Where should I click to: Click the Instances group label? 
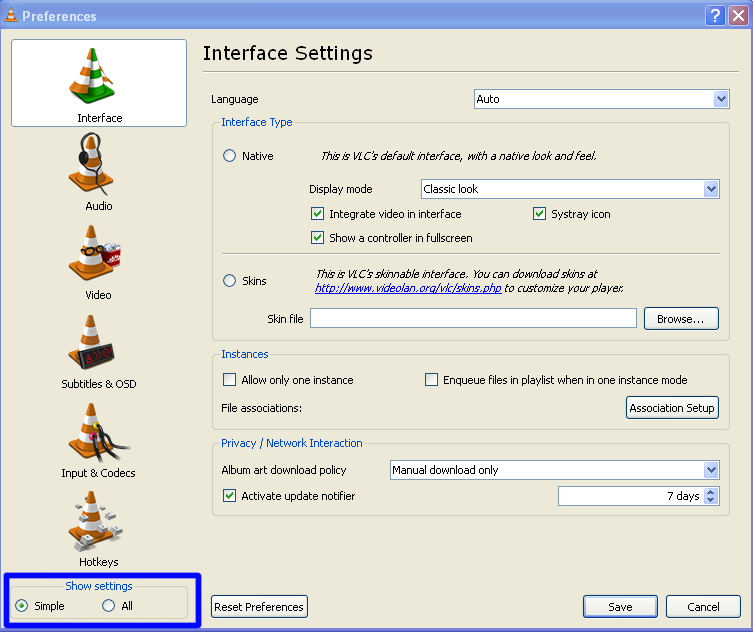[244, 354]
